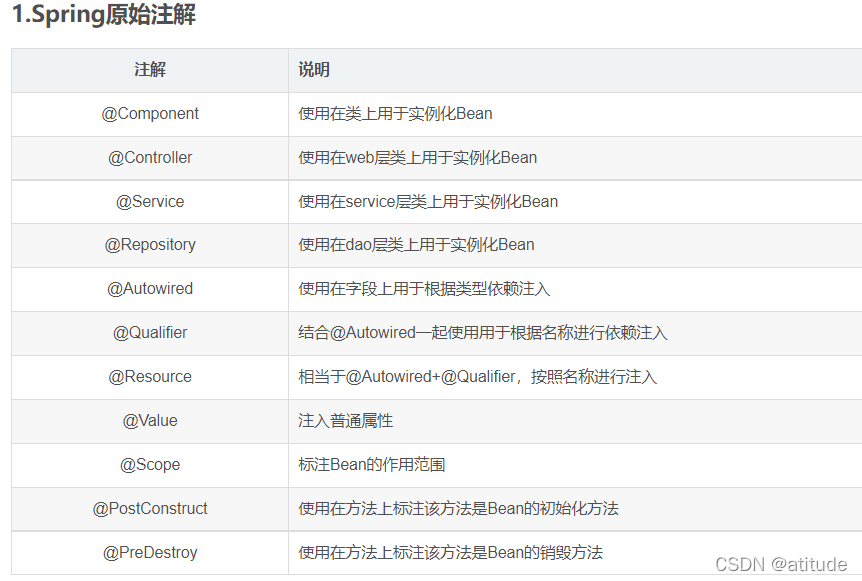Click the '@Resource' cell
This screenshot has width=862, height=581.
(x=150, y=377)
